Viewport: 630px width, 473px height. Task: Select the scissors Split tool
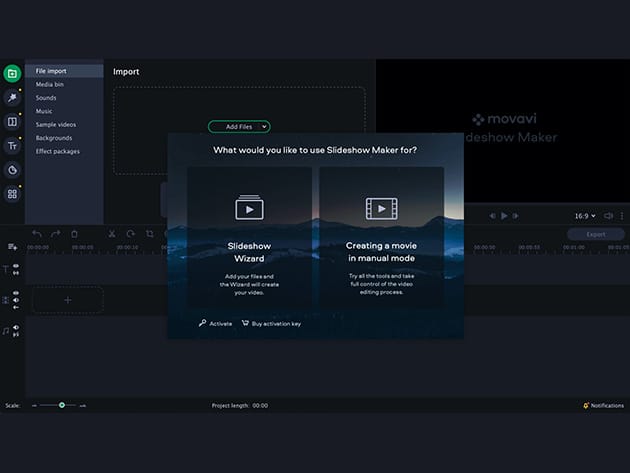[x=112, y=234]
